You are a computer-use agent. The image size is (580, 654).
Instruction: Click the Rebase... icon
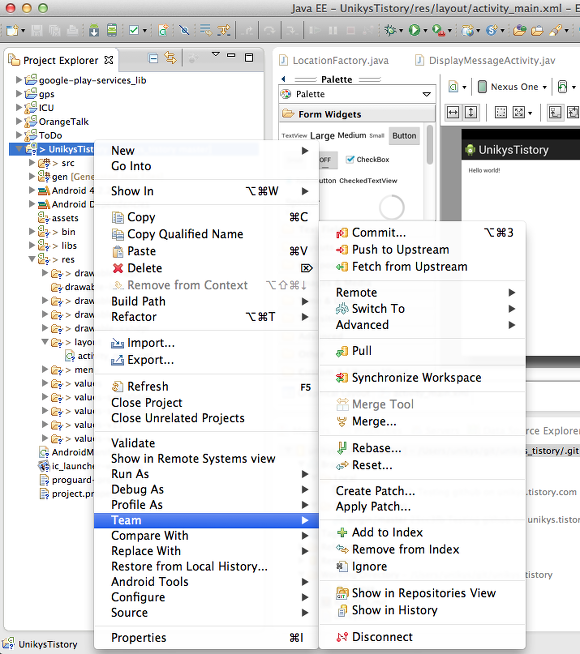point(342,448)
